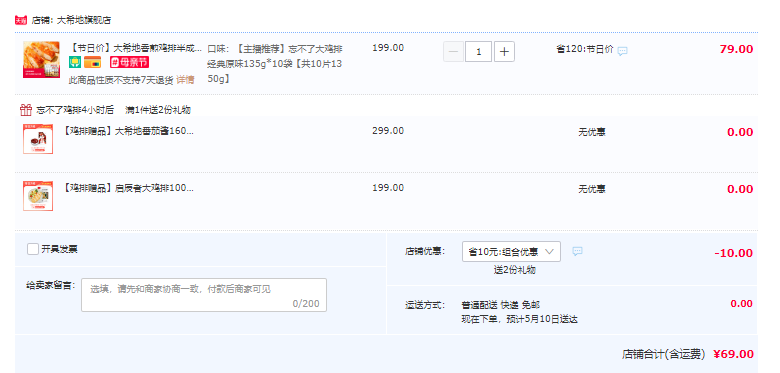
Task: Click the gift box icon
Action: [x=26, y=109]
